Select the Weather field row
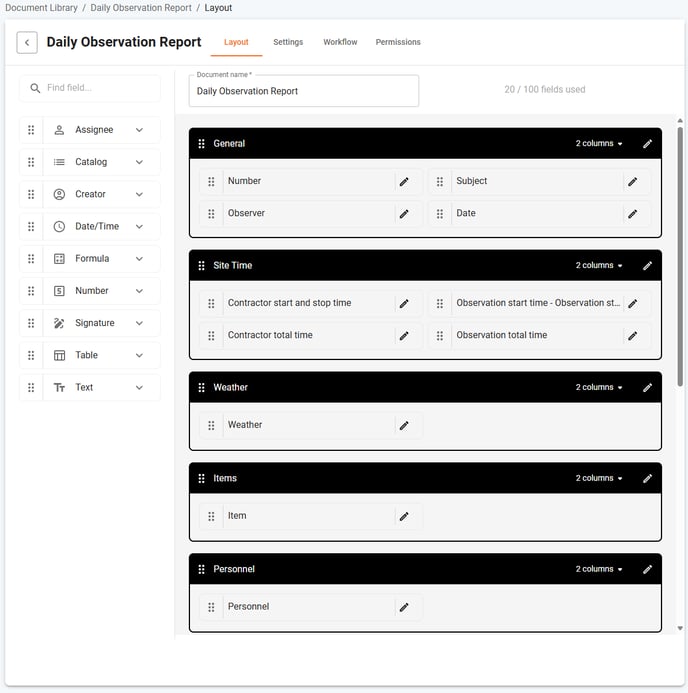The width and height of the screenshot is (688, 693). tap(311, 425)
